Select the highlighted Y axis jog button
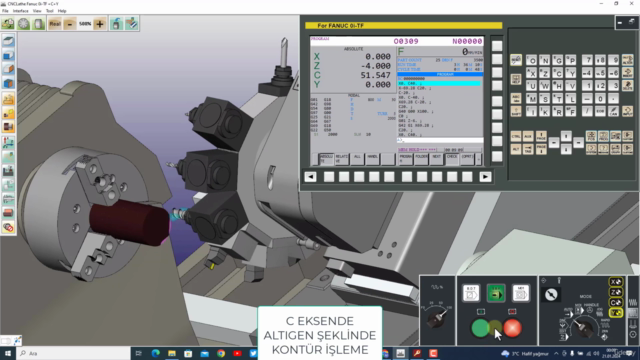Viewport: 640px width, 360px height. [x=616, y=313]
